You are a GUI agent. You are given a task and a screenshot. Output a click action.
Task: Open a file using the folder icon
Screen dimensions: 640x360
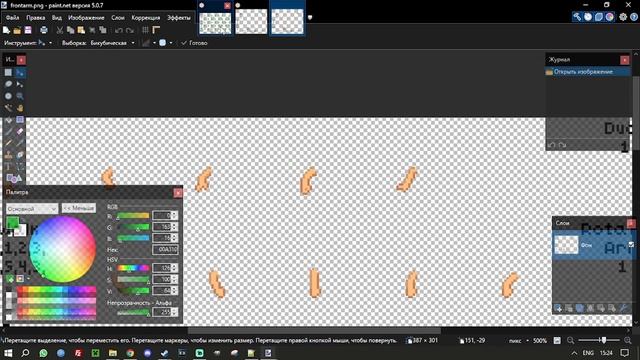(x=17, y=30)
